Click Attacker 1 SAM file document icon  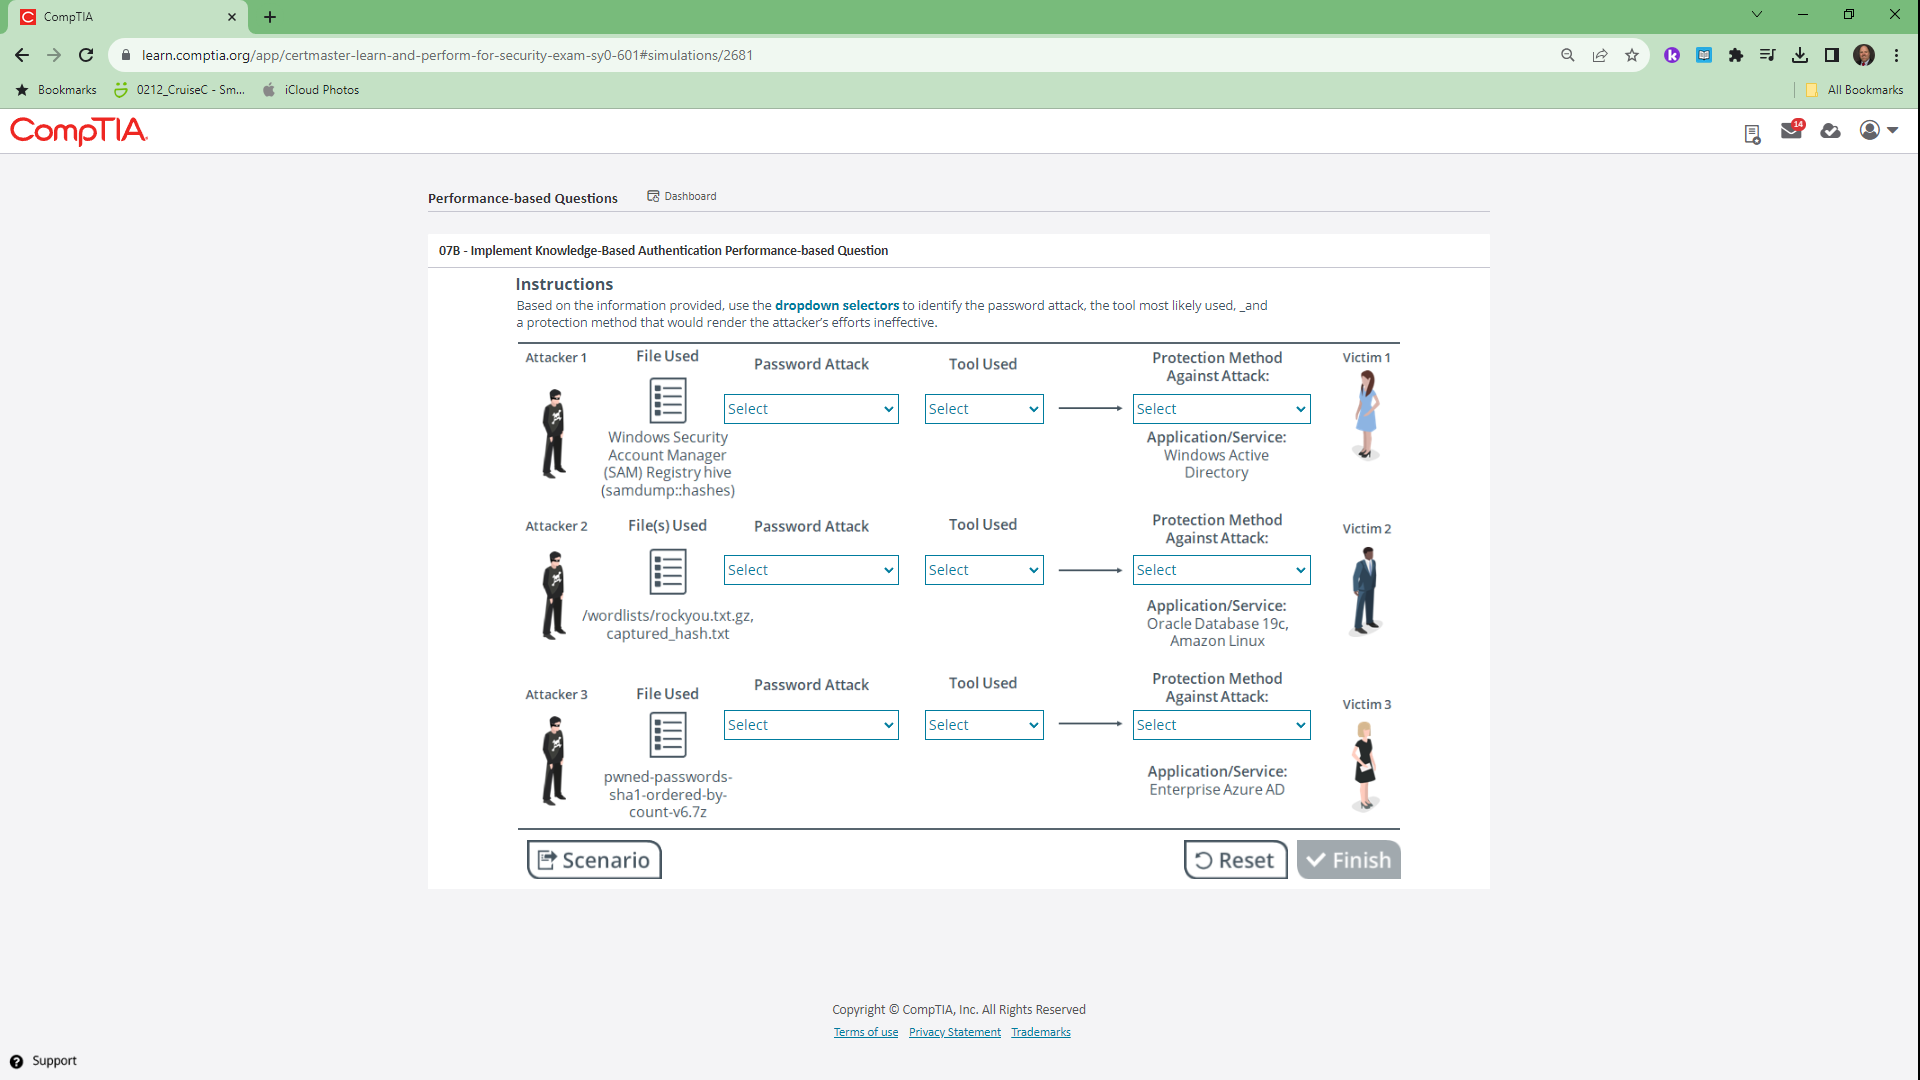click(x=667, y=400)
